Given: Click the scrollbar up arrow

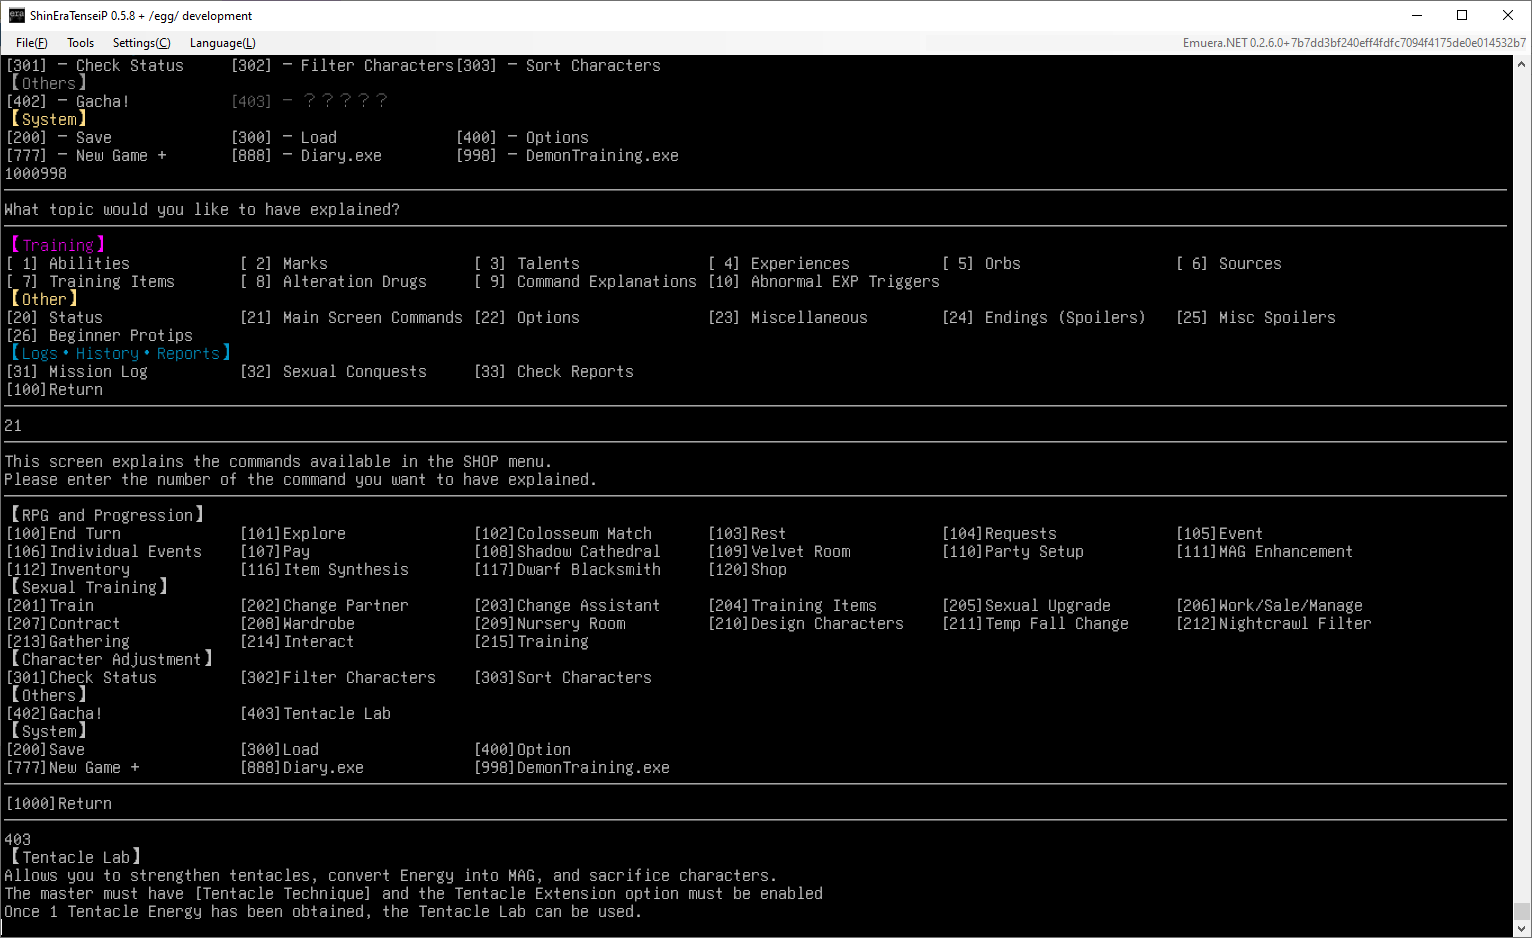Looking at the screenshot, I should pyautogui.click(x=1522, y=64).
